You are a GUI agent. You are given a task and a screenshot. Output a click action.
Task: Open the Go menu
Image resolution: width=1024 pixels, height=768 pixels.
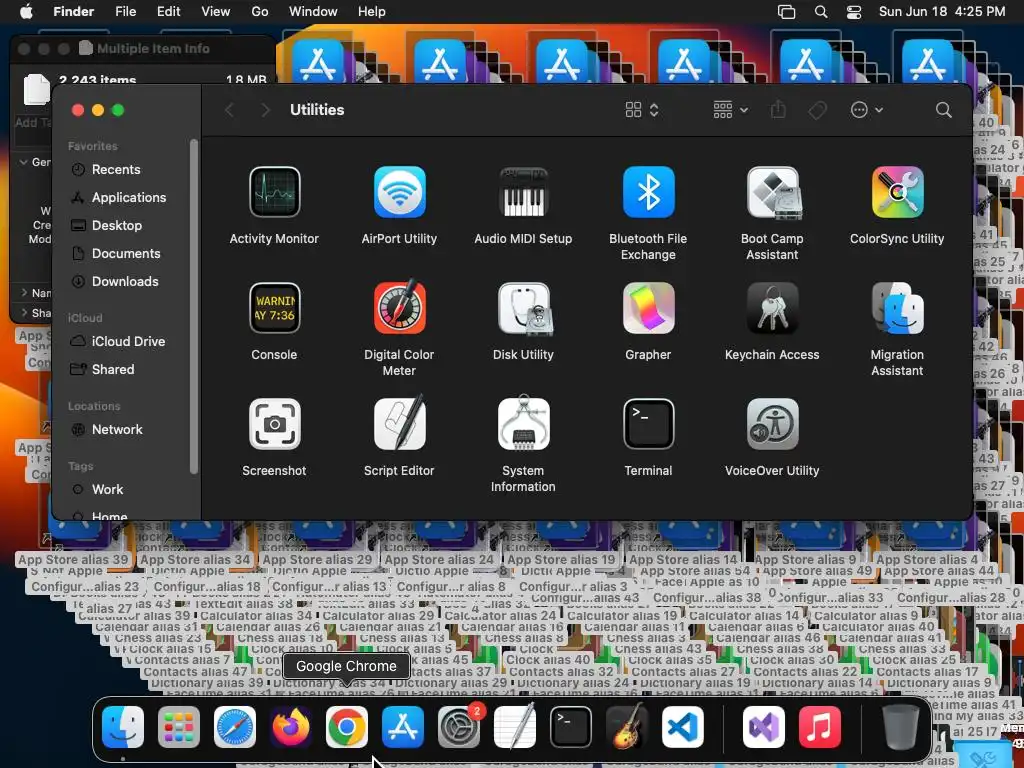260,11
